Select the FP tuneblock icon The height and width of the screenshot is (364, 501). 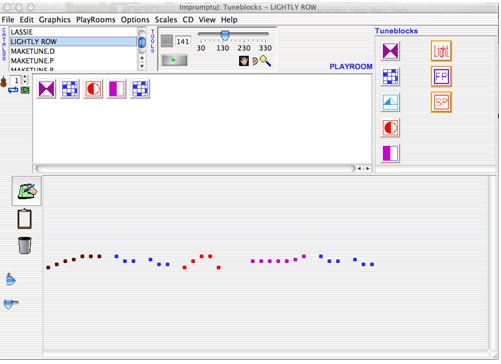coord(441,77)
